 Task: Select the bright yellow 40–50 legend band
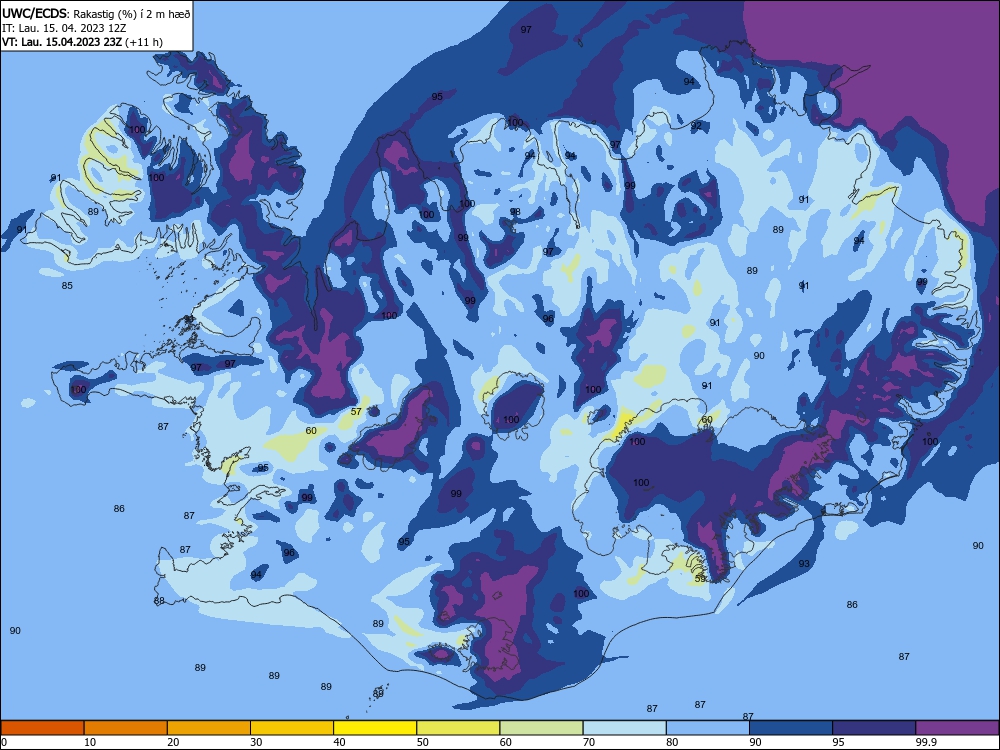375,728
